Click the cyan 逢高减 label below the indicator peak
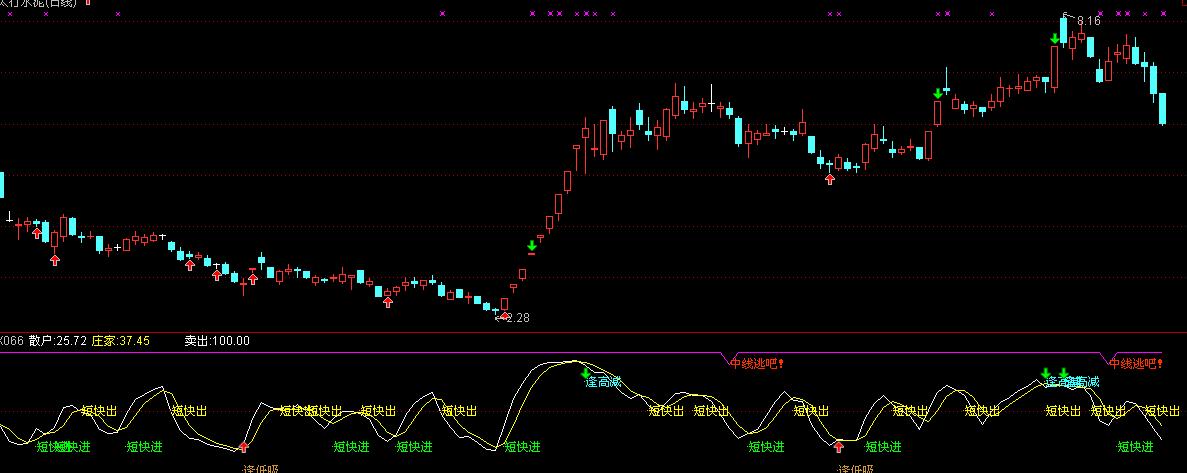1187x473 pixels. [x=603, y=382]
